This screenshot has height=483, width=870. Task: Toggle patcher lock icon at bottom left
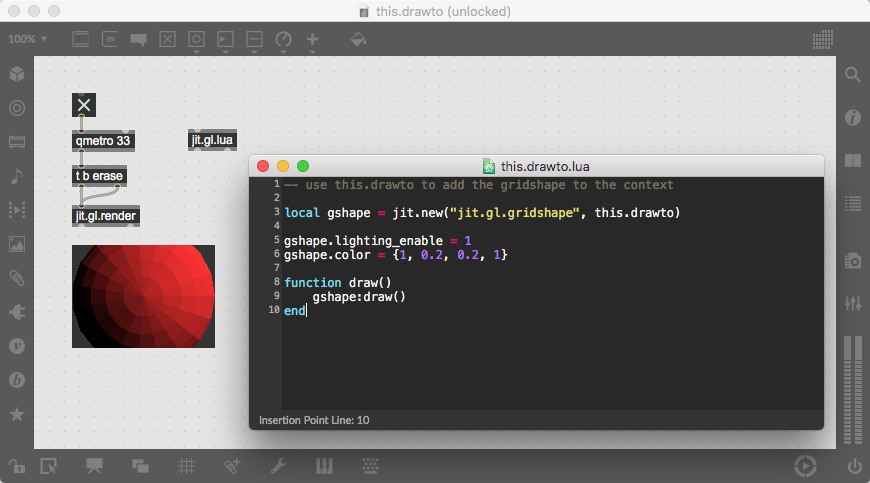pos(17,466)
